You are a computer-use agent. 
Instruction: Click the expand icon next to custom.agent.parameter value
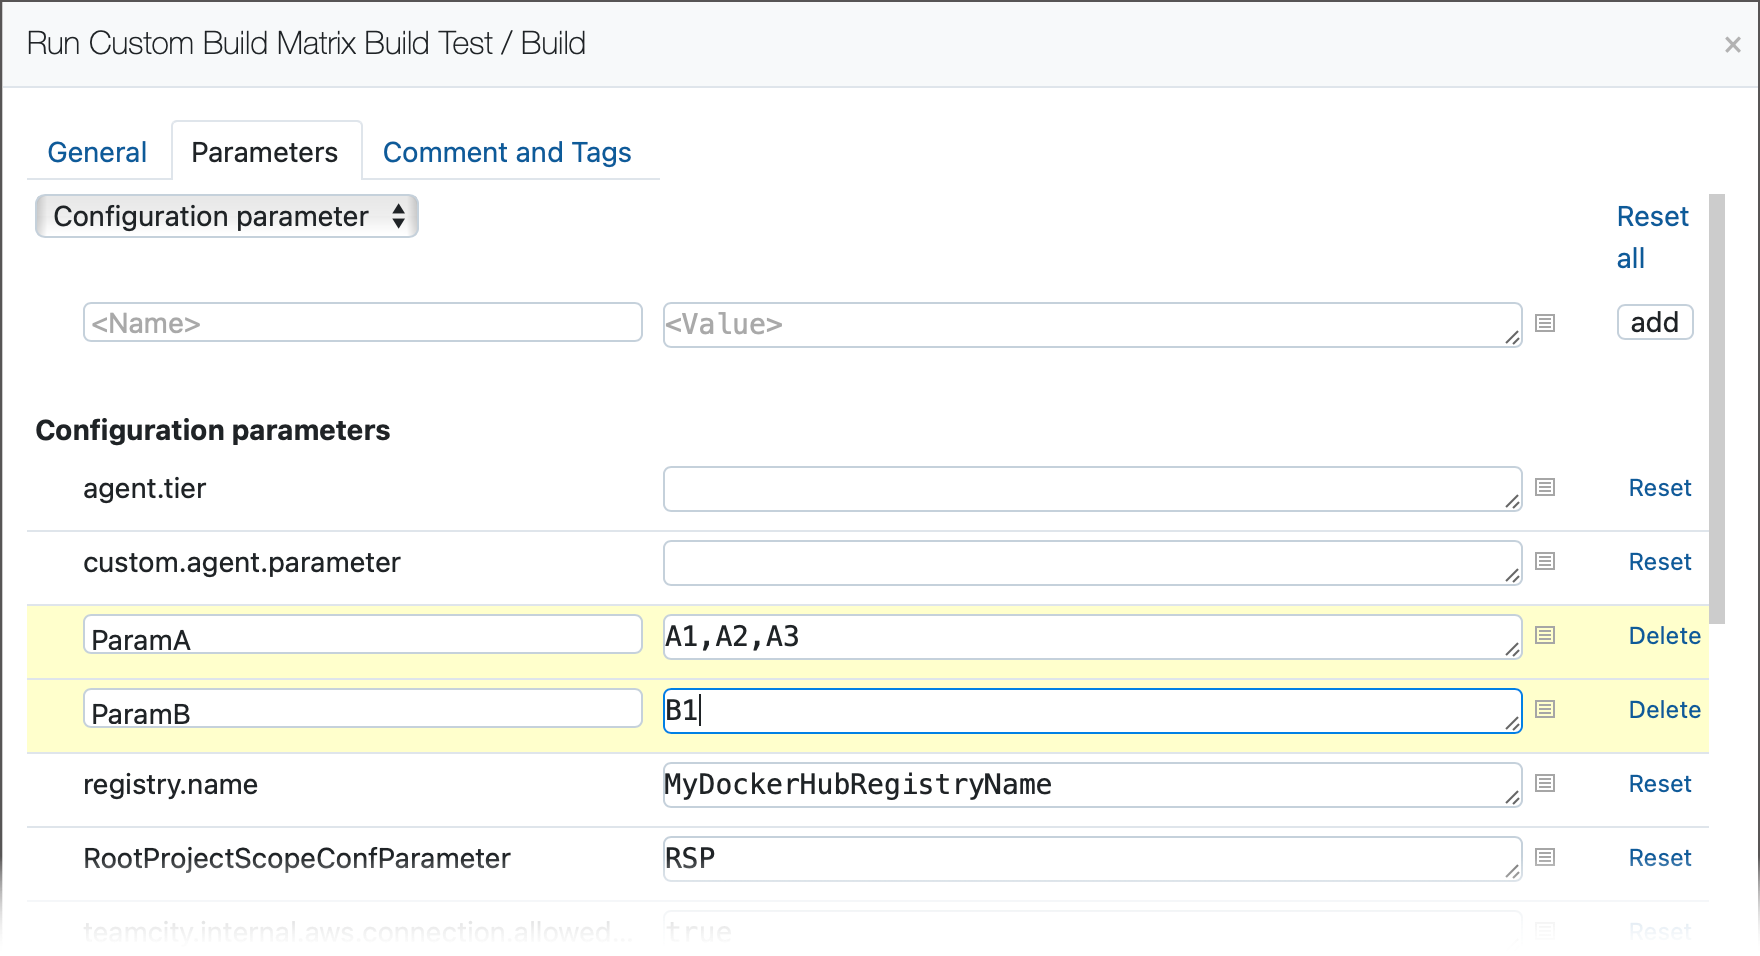(1545, 562)
